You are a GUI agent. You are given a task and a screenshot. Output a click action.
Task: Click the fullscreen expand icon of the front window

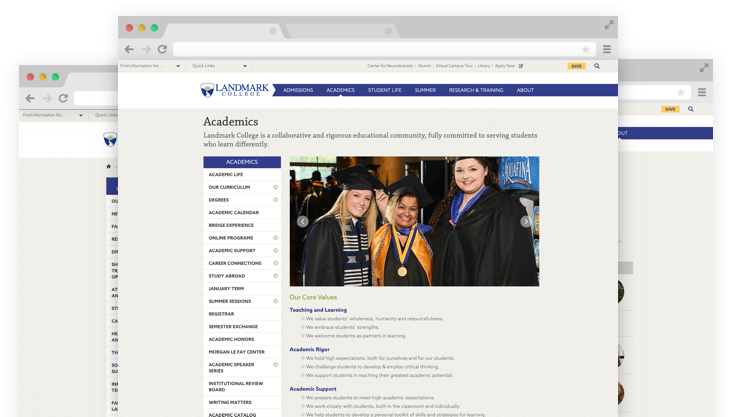pos(609,25)
